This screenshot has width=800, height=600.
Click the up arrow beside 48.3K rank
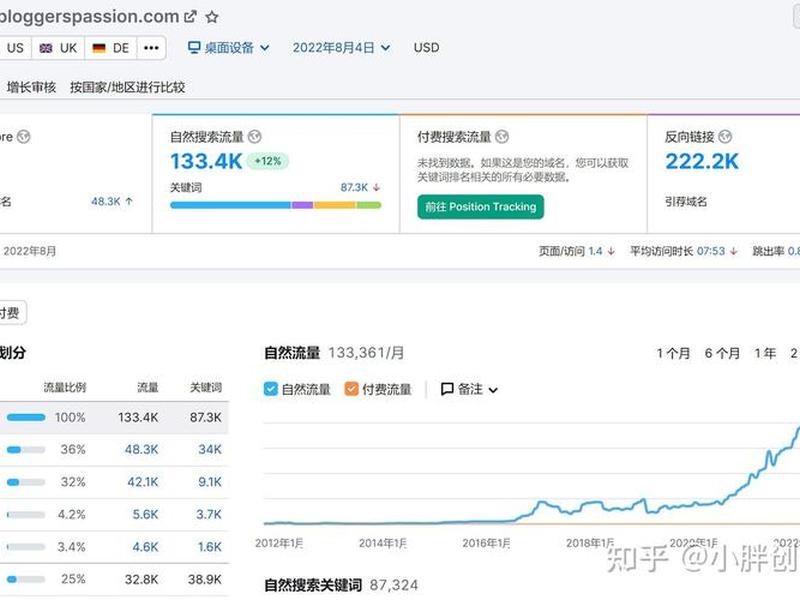coord(129,202)
